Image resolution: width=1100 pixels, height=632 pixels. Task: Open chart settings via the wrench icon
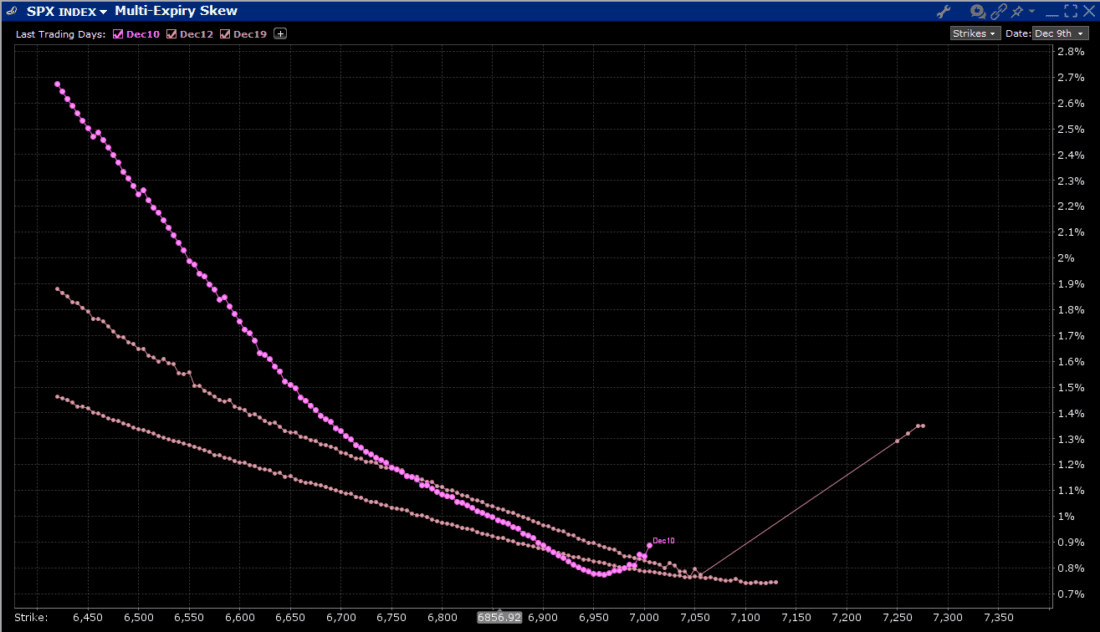[x=943, y=11]
